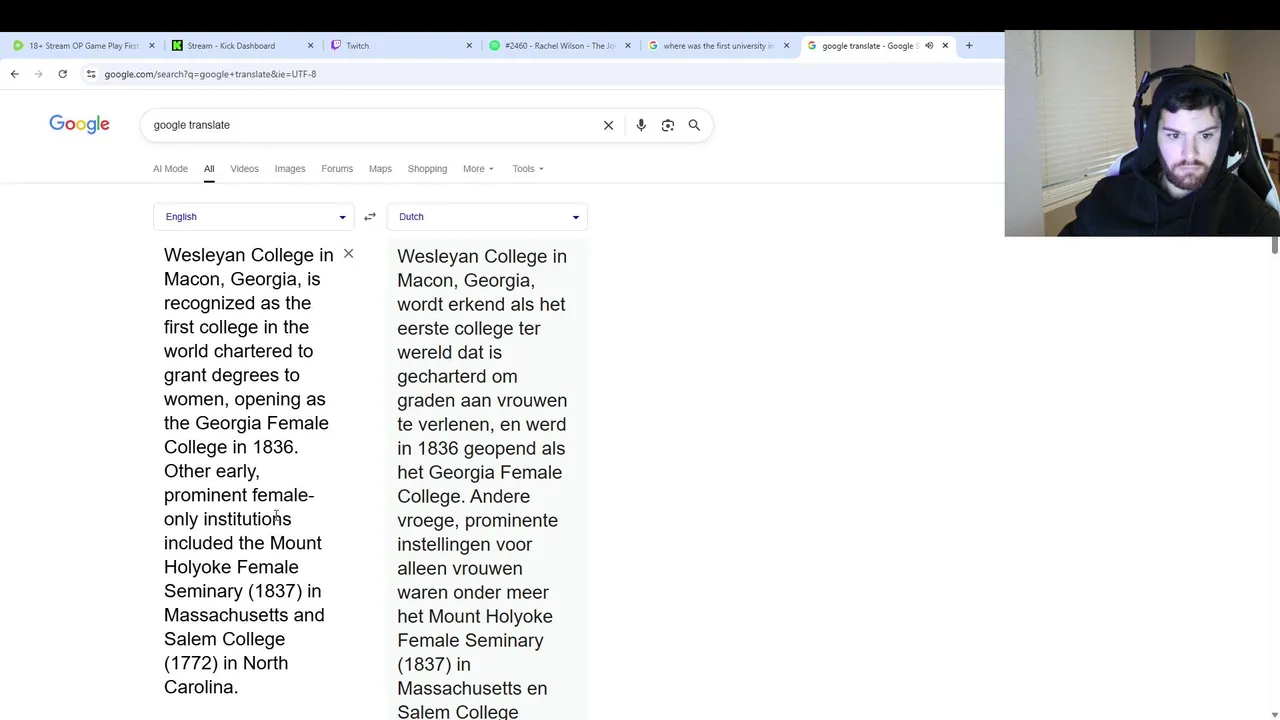Click inside the English source text area
The height and width of the screenshot is (720, 1280).
click(x=248, y=471)
